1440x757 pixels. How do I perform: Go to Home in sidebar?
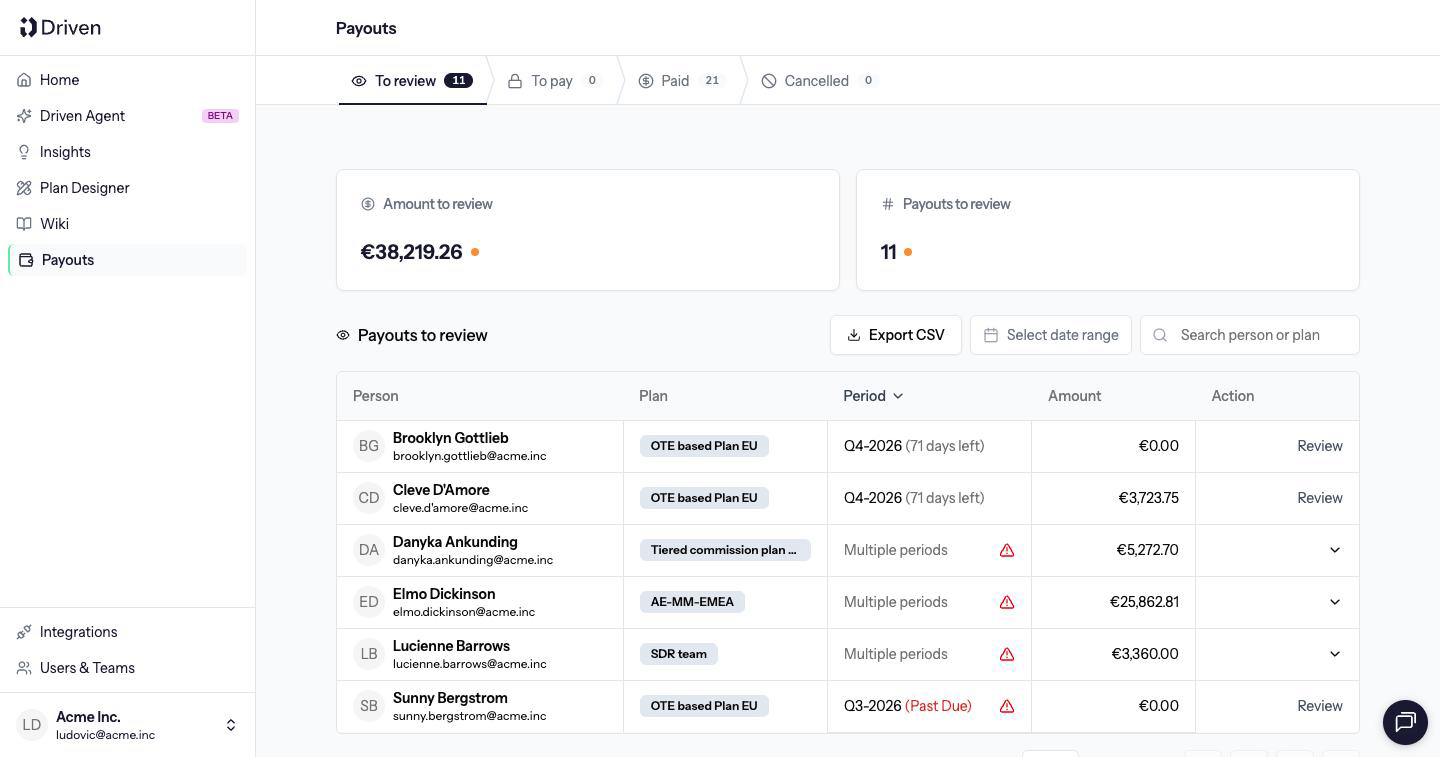point(127,80)
